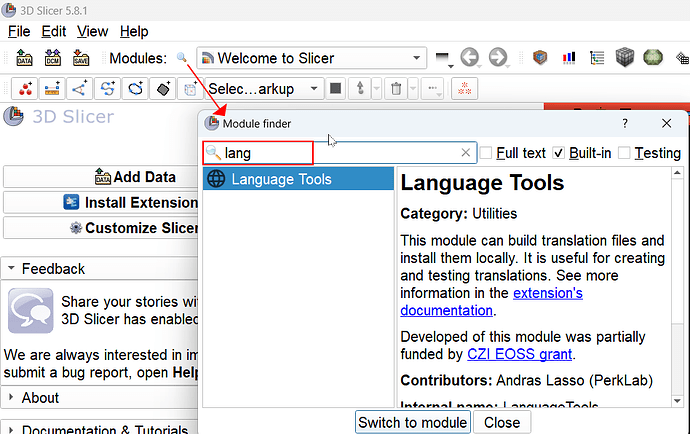Open the View menu
This screenshot has width=690, height=434.
coord(92,32)
